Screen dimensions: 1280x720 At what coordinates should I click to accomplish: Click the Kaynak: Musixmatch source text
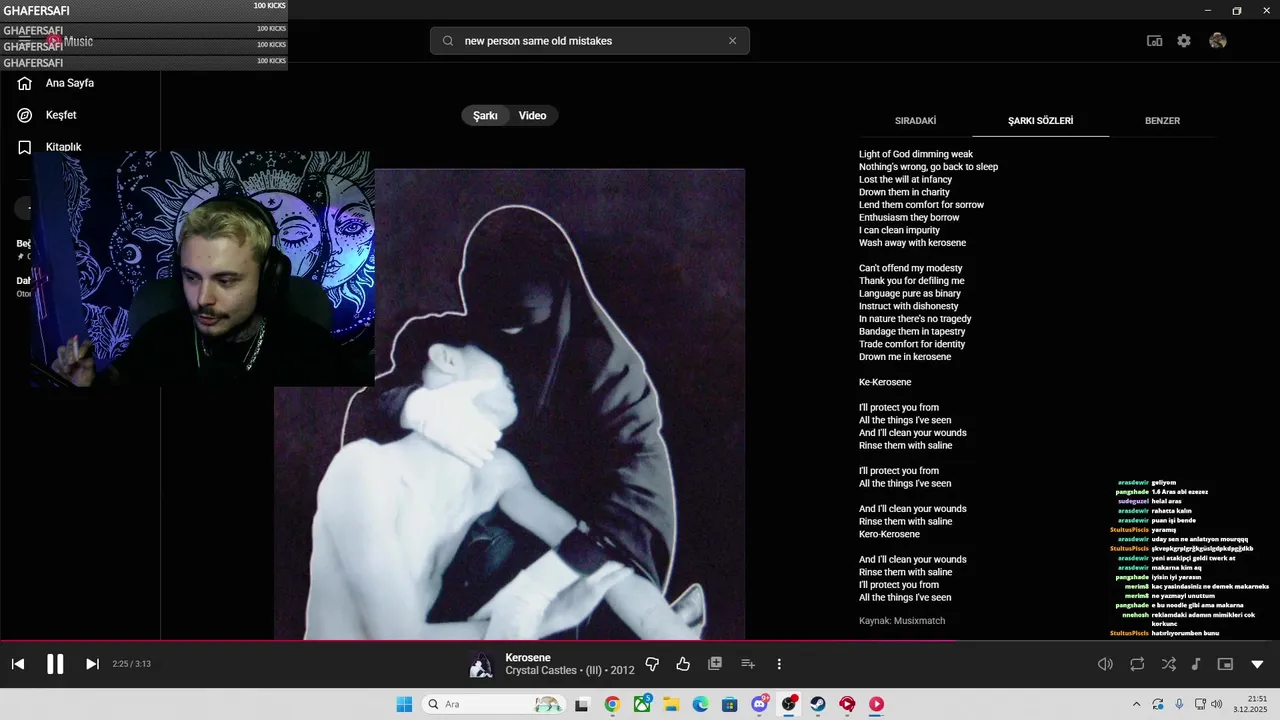click(902, 621)
